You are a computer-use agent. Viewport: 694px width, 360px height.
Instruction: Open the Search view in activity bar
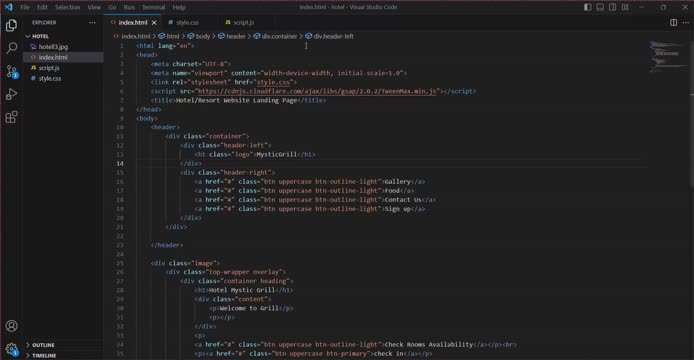12,48
